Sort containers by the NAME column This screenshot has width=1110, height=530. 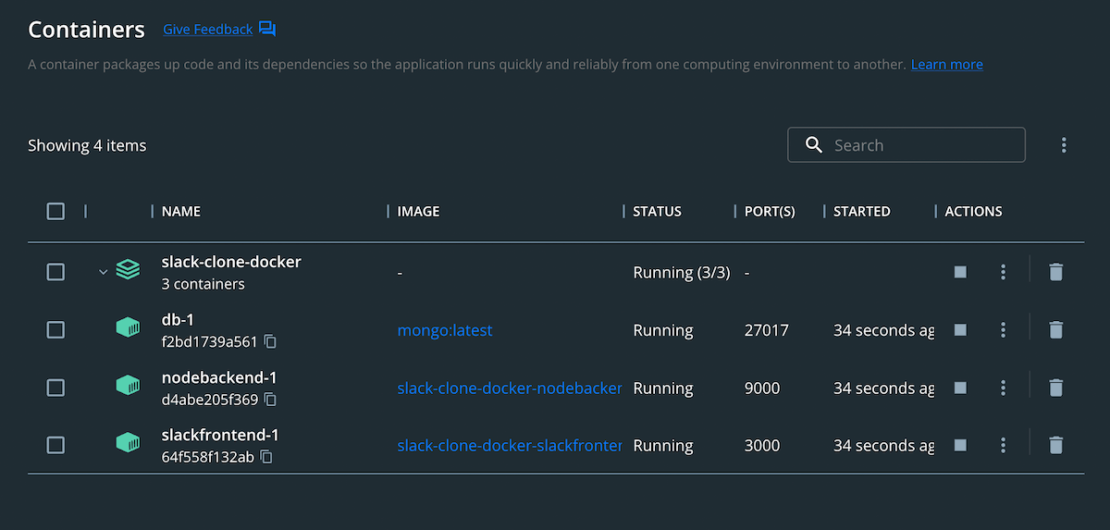click(181, 211)
